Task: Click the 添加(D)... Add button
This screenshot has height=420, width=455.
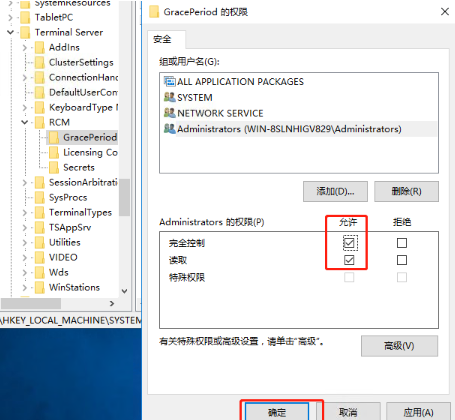Action: (x=335, y=191)
